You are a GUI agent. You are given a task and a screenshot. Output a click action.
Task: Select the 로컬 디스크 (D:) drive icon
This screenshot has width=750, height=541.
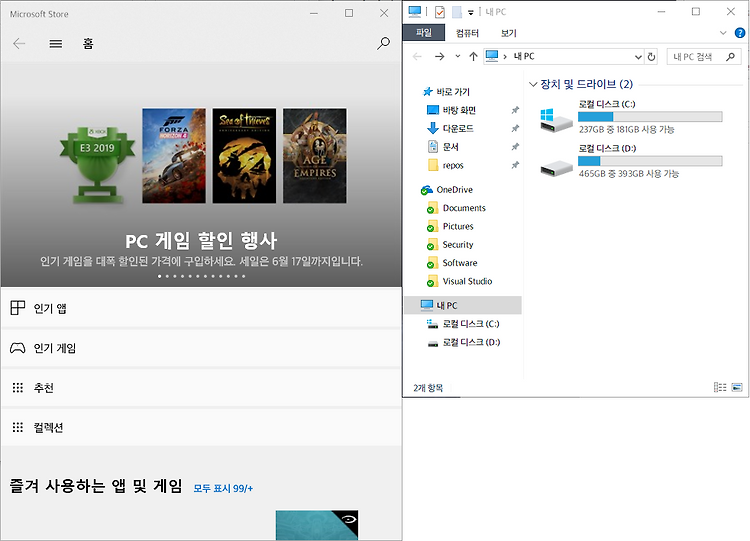(556, 167)
